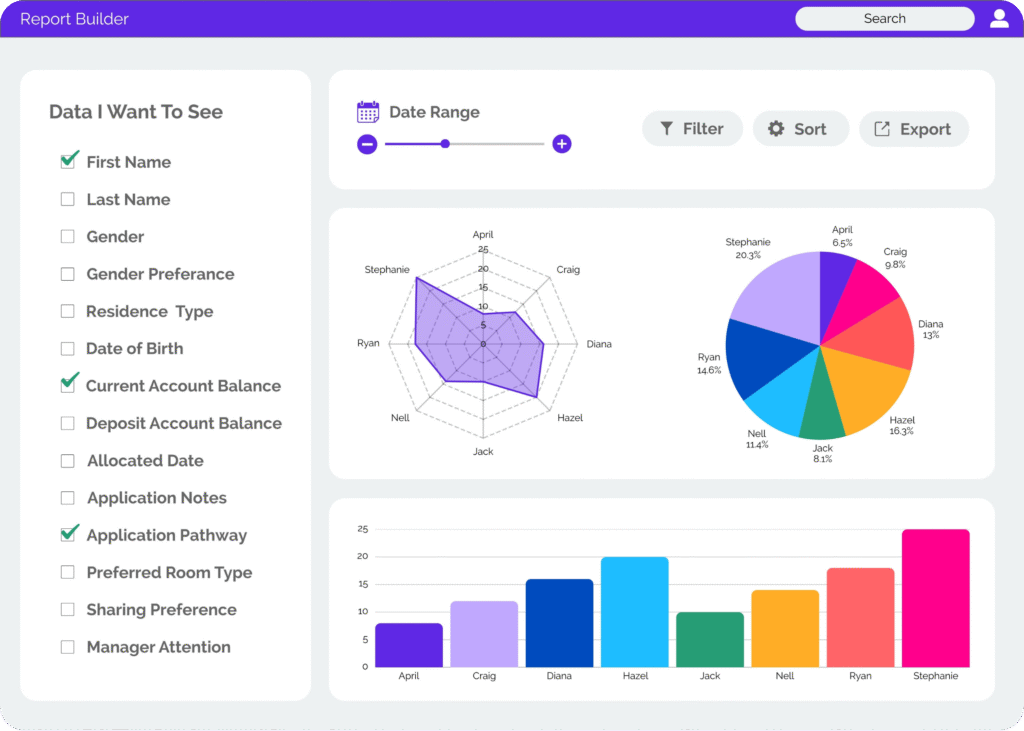The image size is (1024, 731).
Task: Click the Export button
Action: [914, 129]
